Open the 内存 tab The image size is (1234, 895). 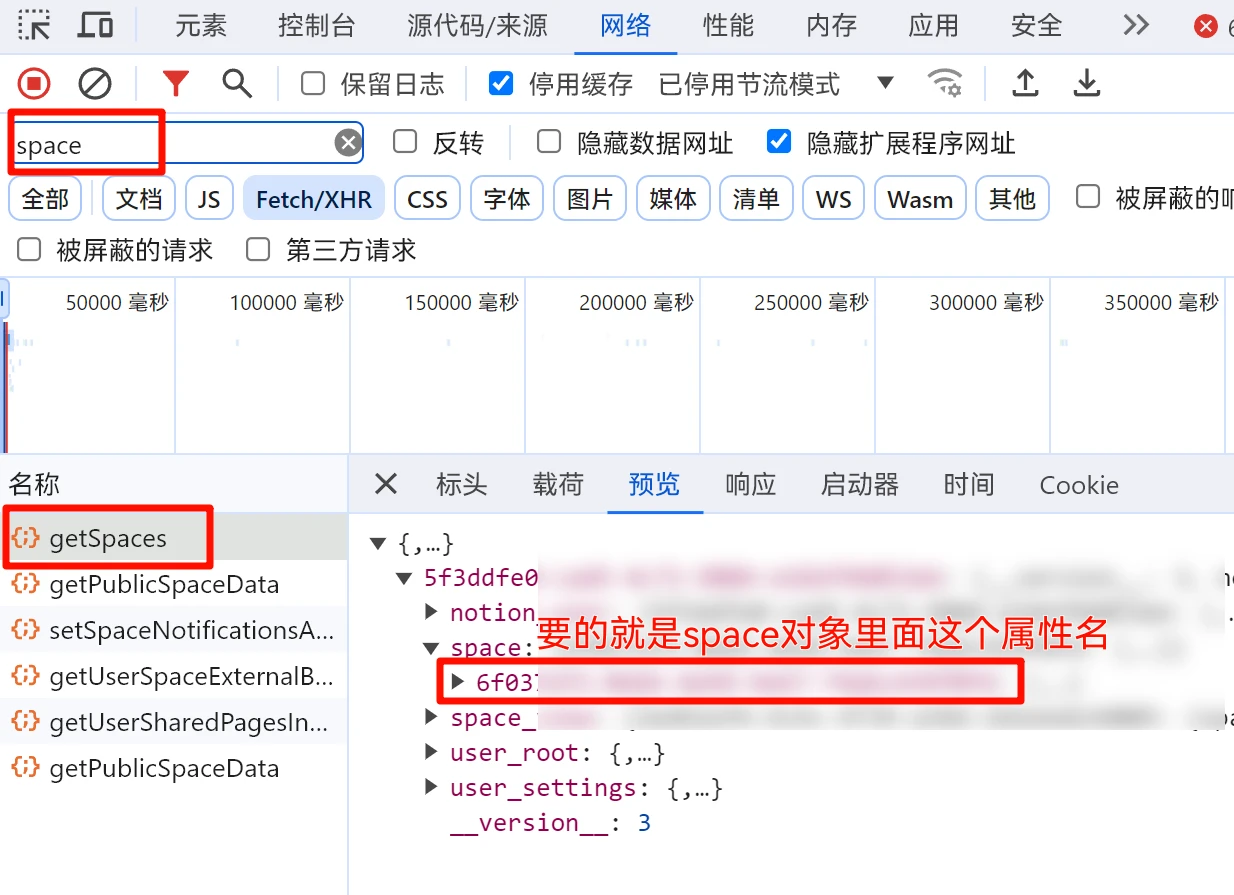coord(832,26)
